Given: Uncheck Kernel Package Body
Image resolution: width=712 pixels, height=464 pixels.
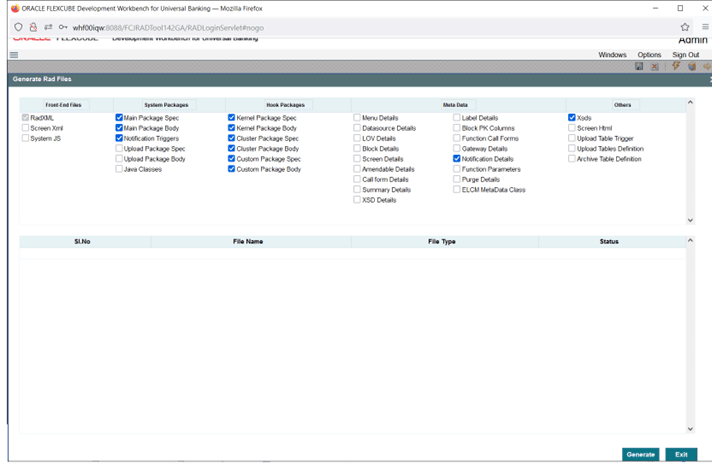Looking at the screenshot, I should point(232,128).
